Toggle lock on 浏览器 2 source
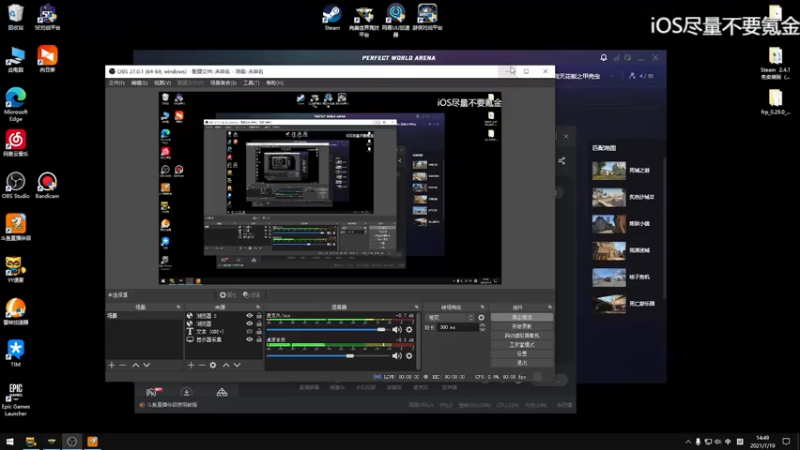Screen dimensions: 800x450 (259, 316)
